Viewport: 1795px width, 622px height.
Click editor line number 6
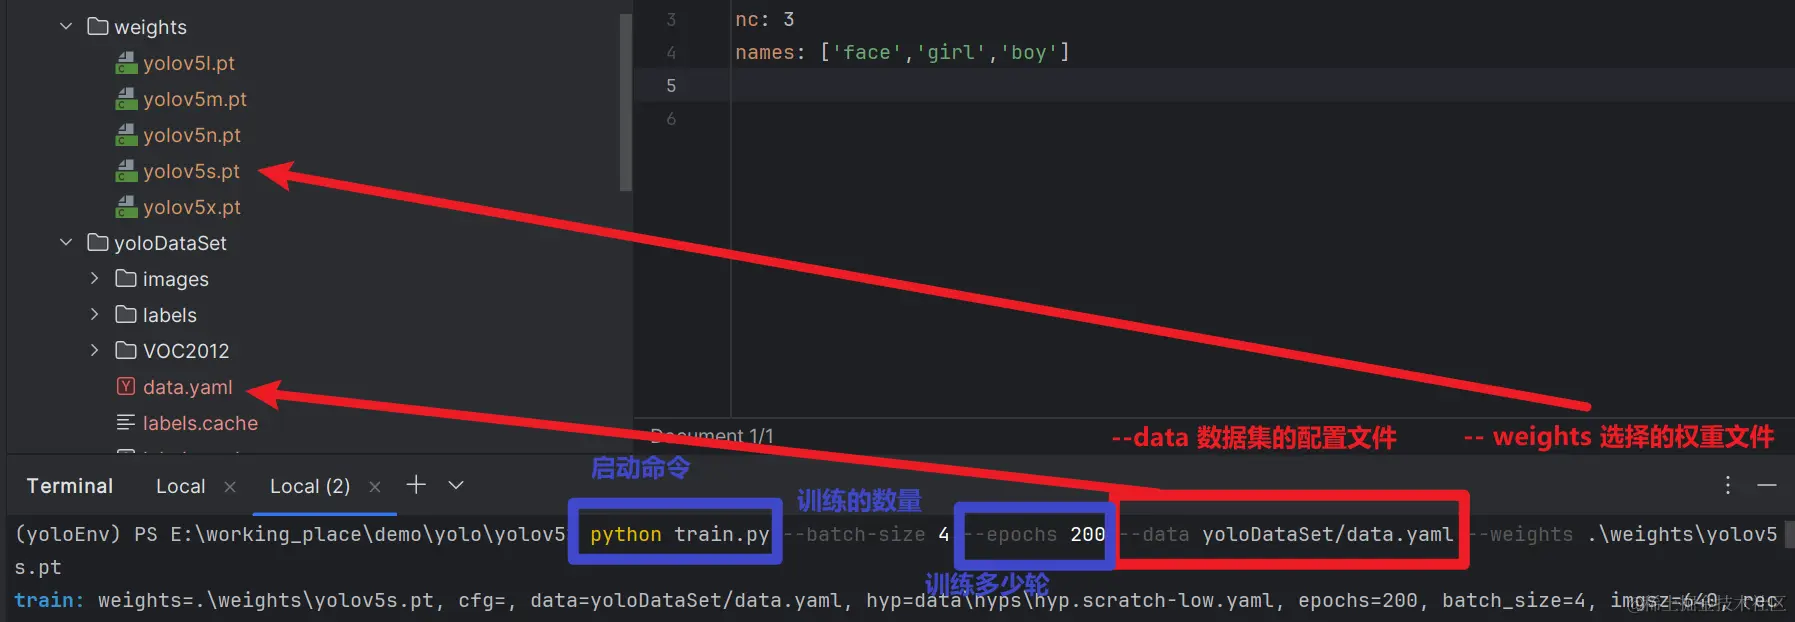click(671, 119)
